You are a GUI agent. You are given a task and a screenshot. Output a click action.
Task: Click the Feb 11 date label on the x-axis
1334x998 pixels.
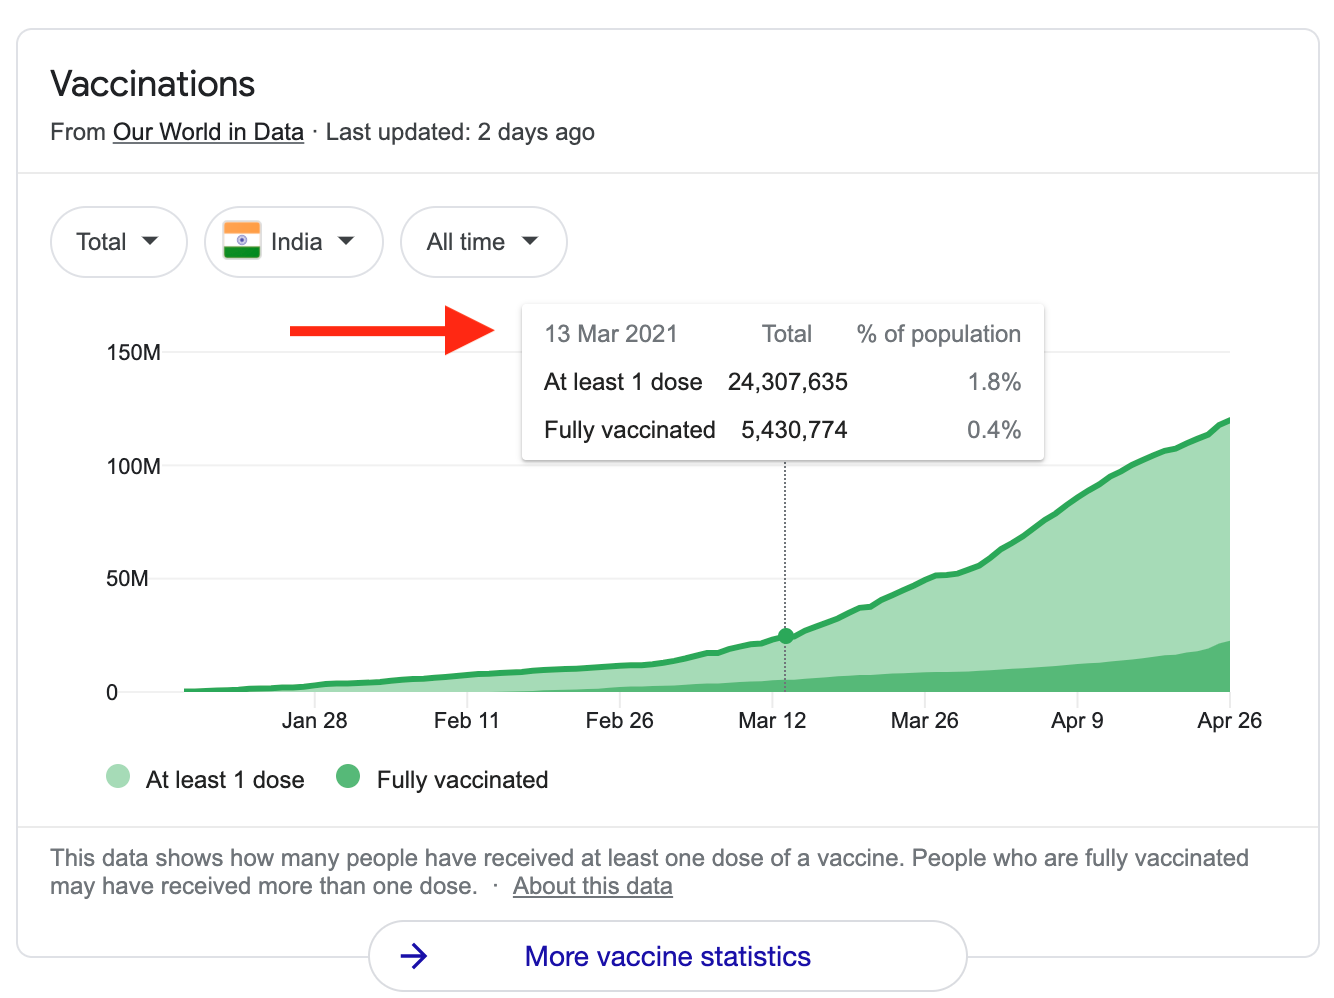coord(466,720)
